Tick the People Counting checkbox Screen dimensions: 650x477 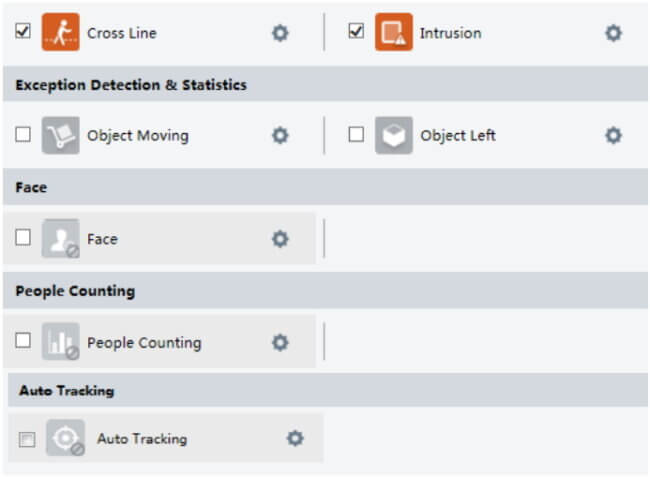click(x=23, y=341)
